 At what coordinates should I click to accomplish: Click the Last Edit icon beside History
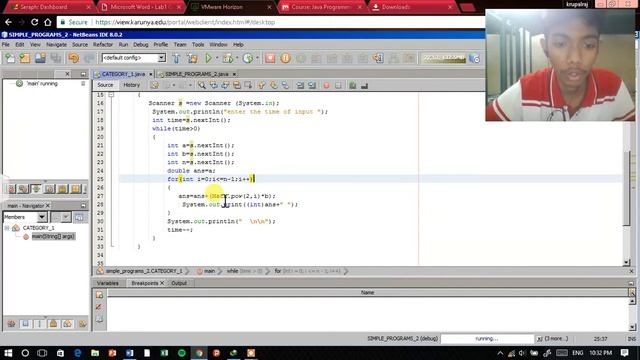coord(155,85)
